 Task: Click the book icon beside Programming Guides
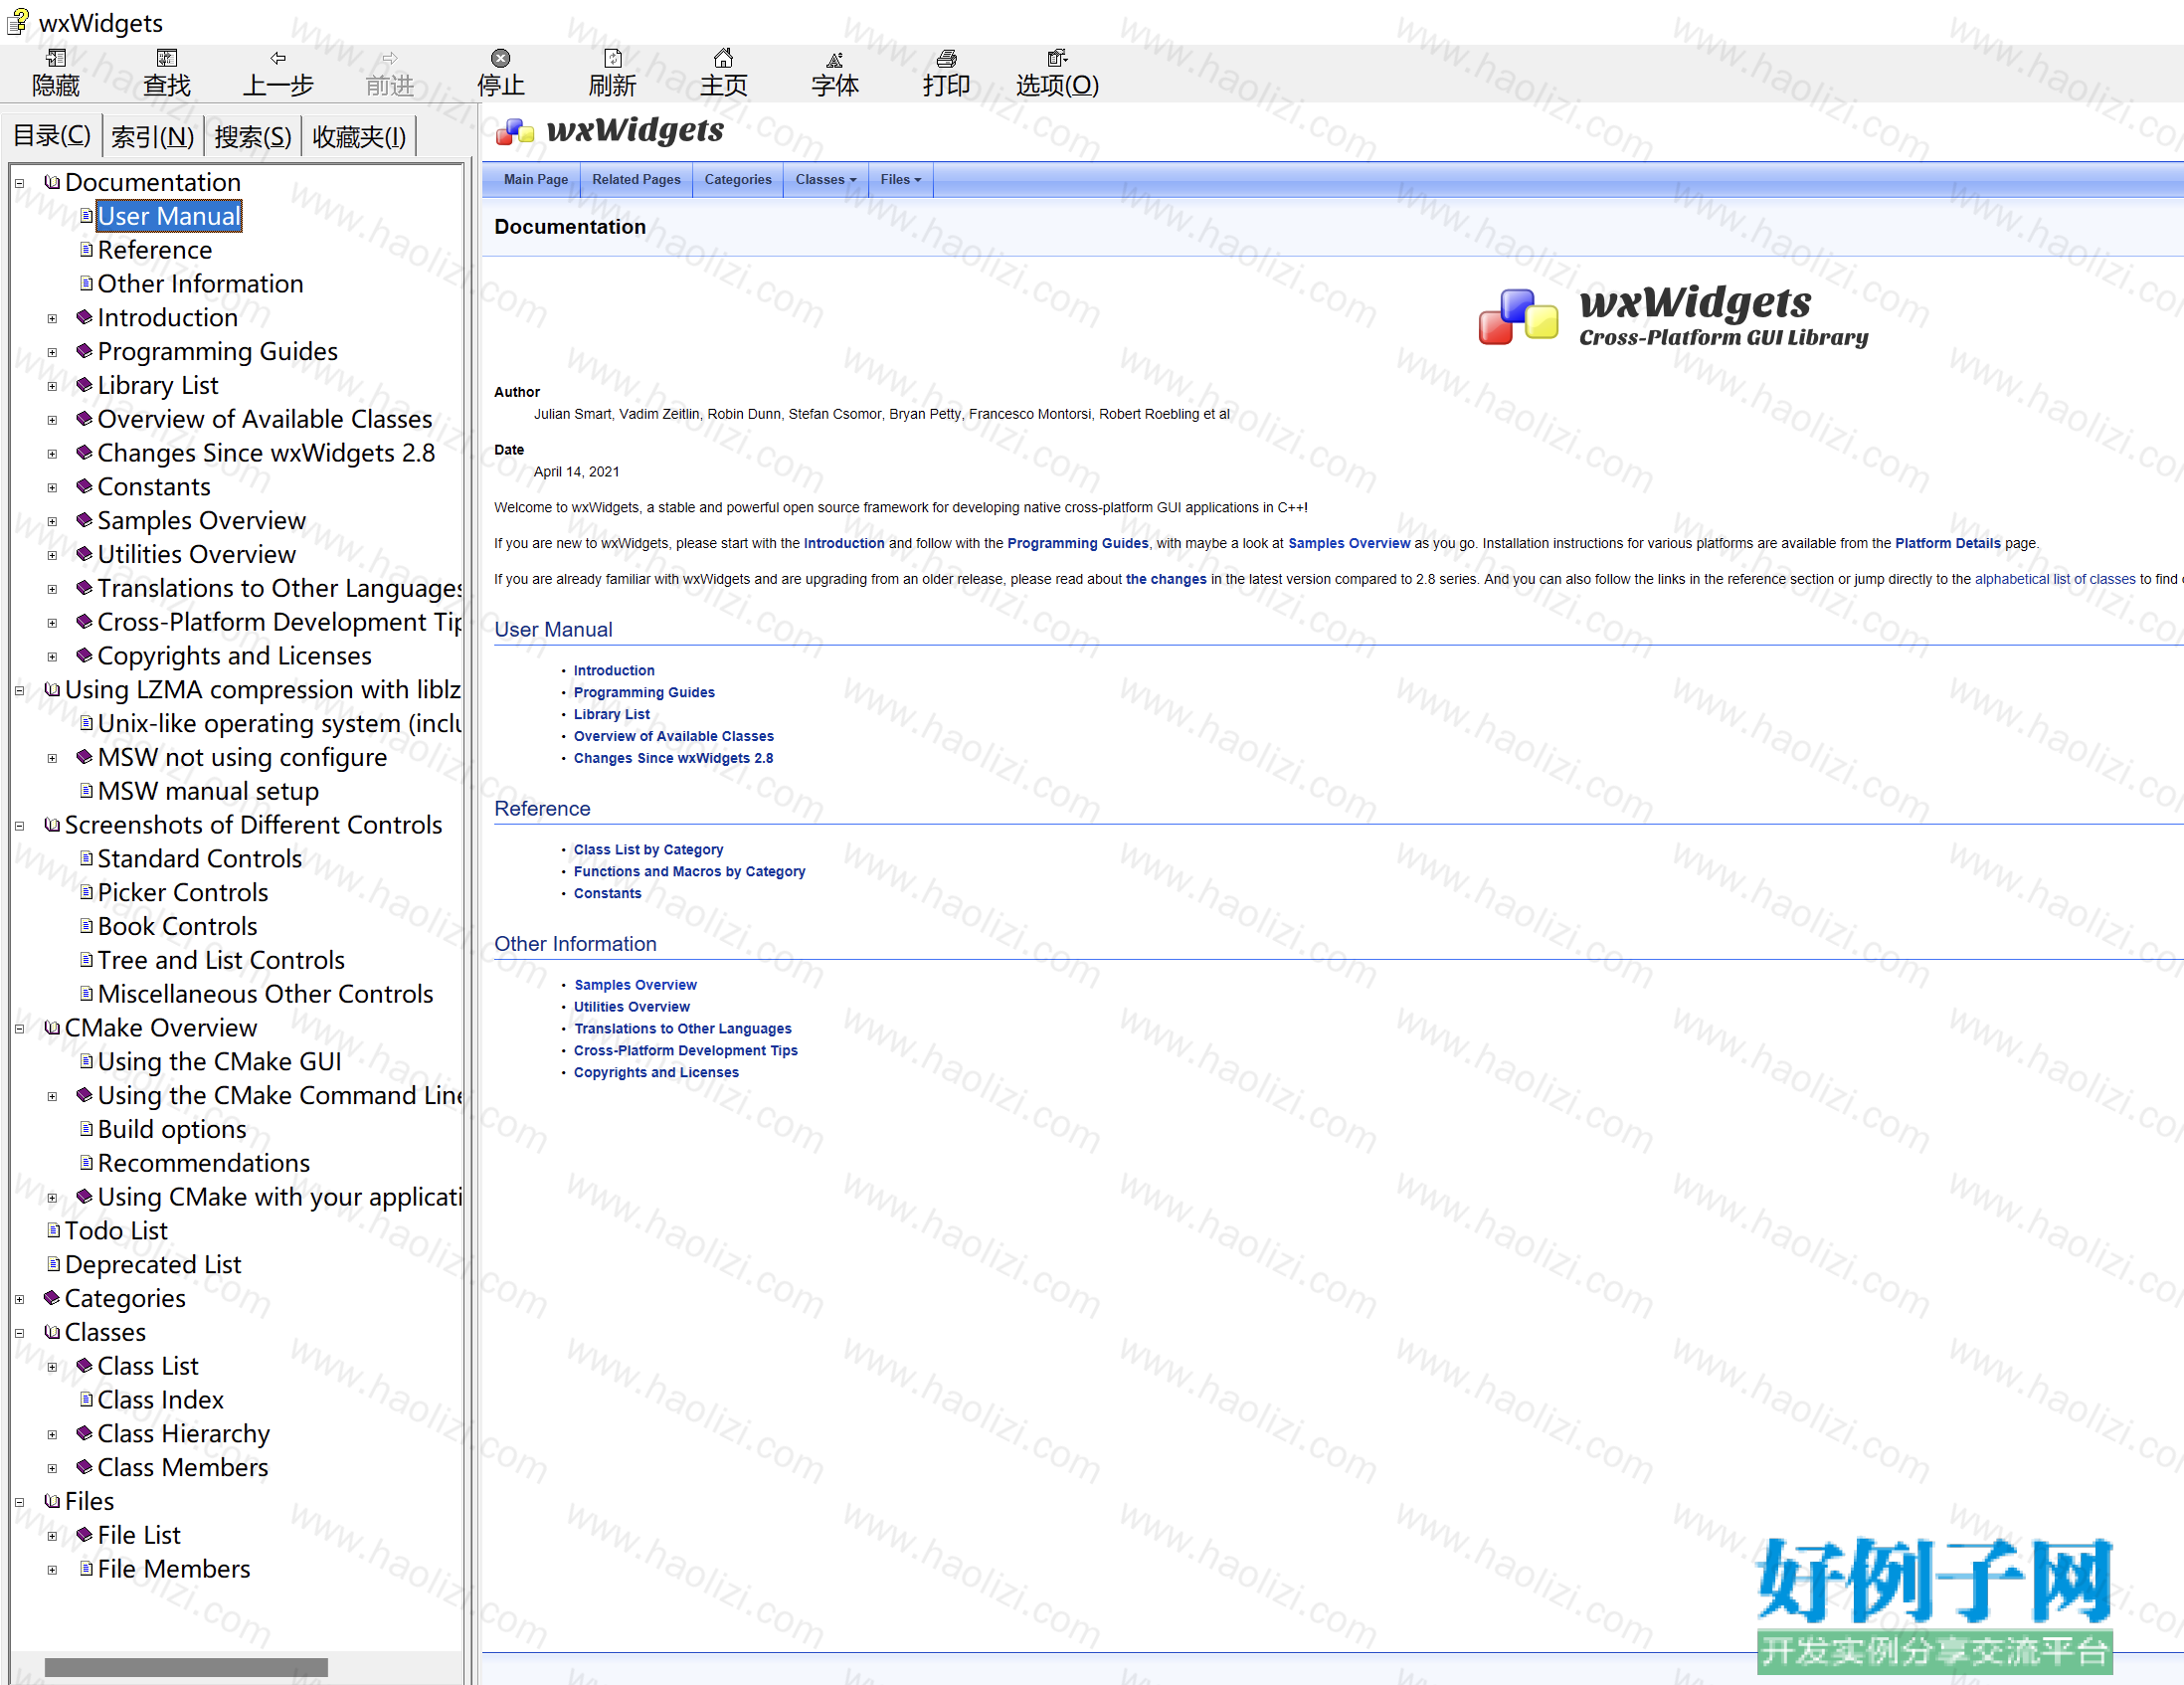(x=85, y=352)
